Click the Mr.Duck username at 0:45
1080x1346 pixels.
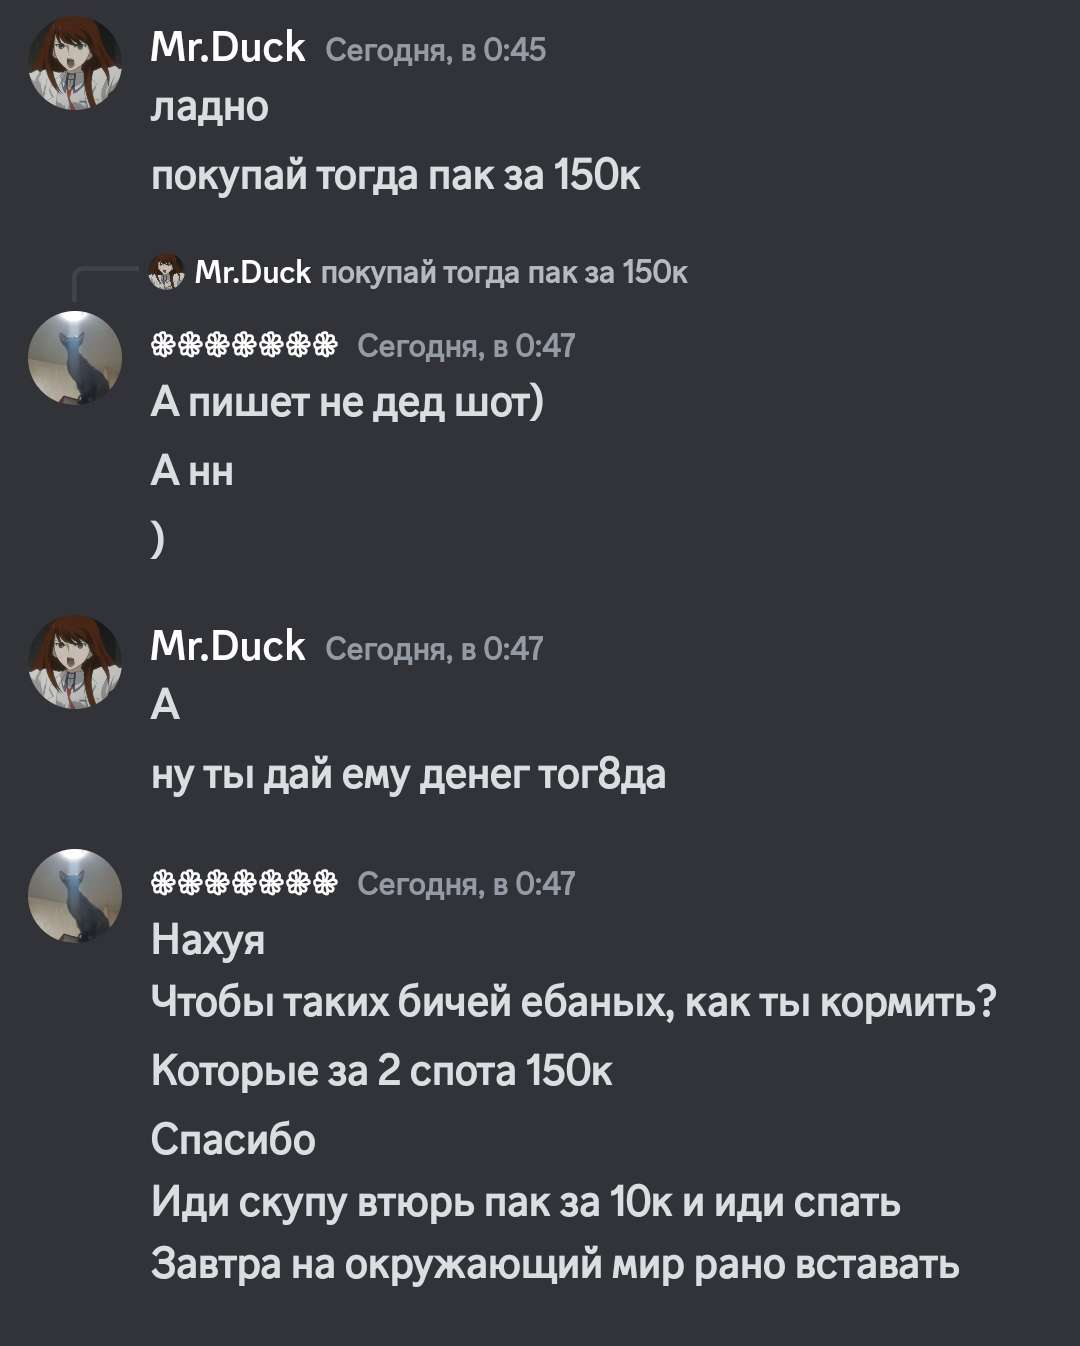[228, 47]
